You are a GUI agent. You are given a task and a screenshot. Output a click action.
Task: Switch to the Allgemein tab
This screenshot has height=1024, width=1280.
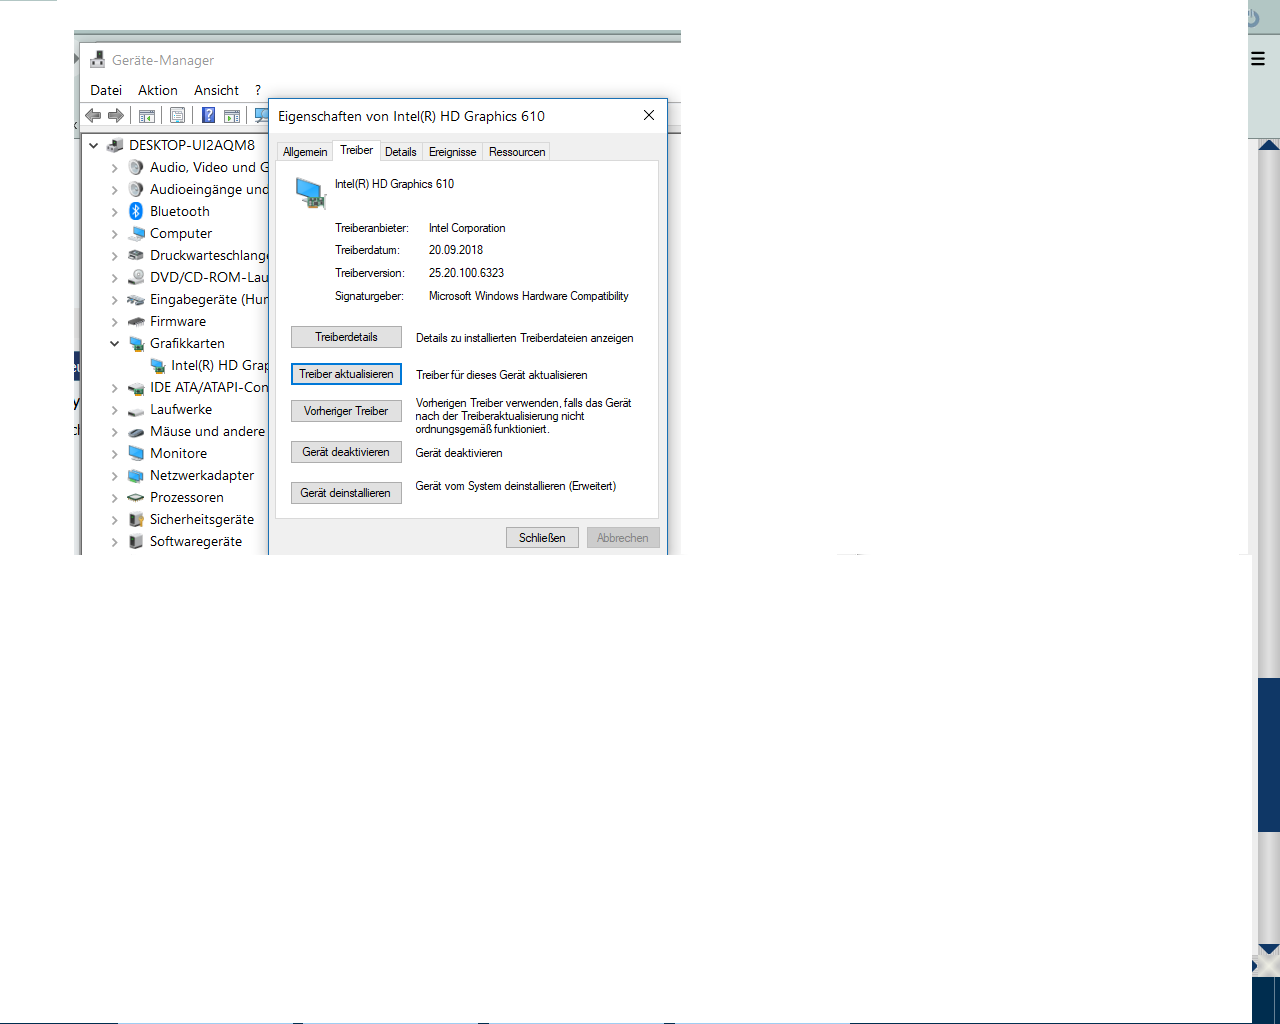tap(305, 152)
